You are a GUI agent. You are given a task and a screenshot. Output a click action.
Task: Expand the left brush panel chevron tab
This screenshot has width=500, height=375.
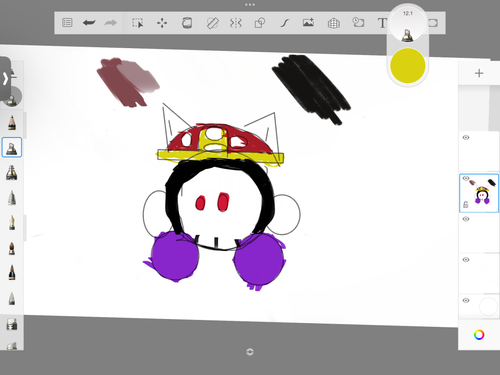click(x=5, y=79)
